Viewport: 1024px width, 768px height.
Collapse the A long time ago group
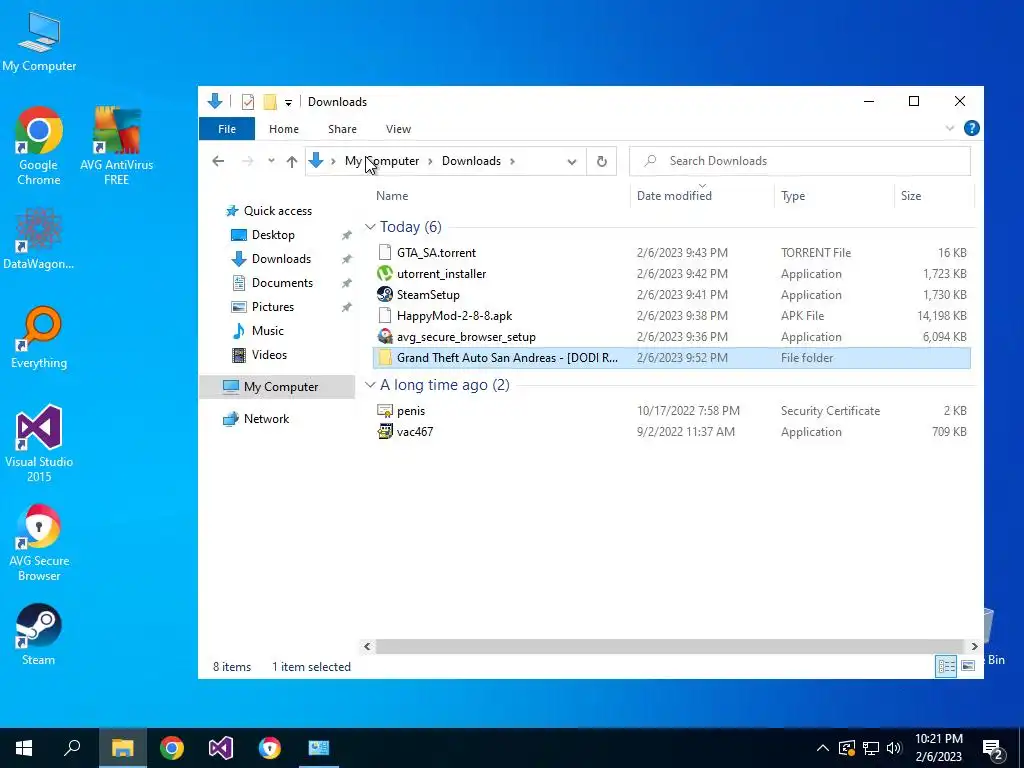coord(370,385)
